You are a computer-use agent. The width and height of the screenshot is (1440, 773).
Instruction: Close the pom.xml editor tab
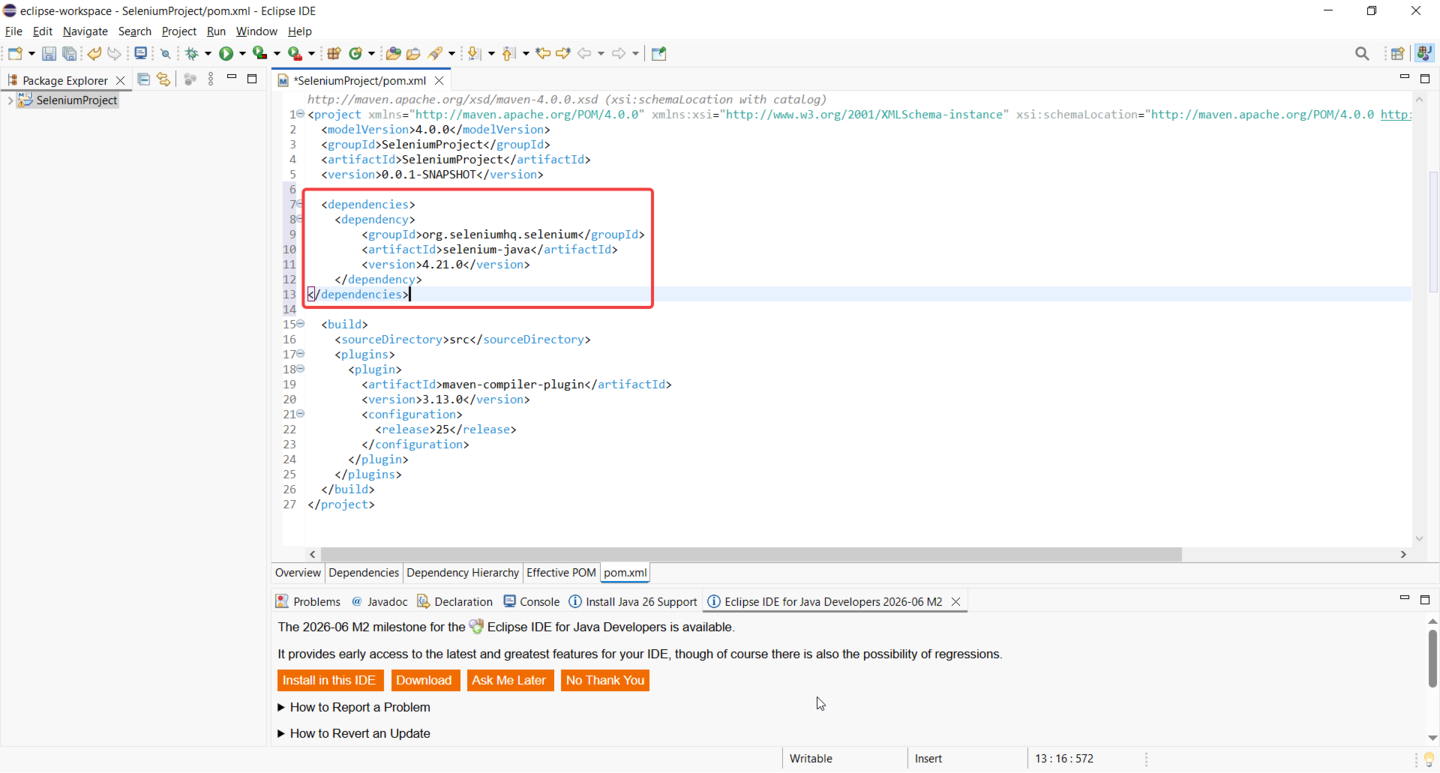click(x=439, y=80)
